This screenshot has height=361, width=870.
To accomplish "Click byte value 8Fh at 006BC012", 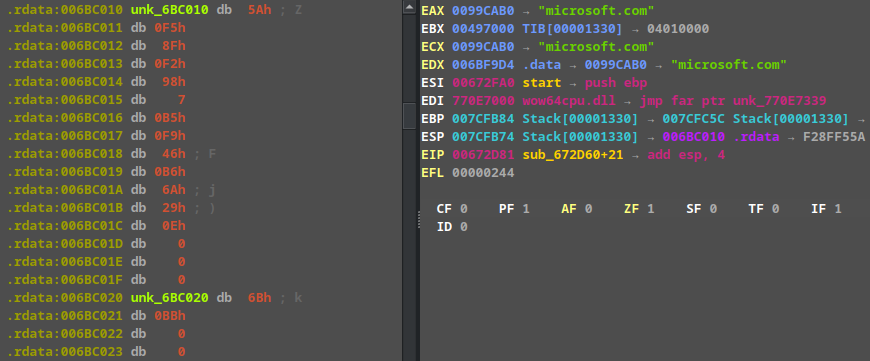I will tap(174, 46).
